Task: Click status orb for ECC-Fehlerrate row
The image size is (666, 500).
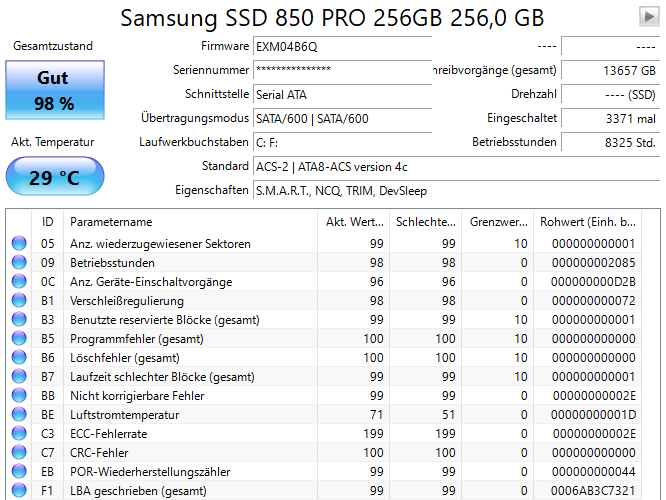Action: click(x=19, y=434)
